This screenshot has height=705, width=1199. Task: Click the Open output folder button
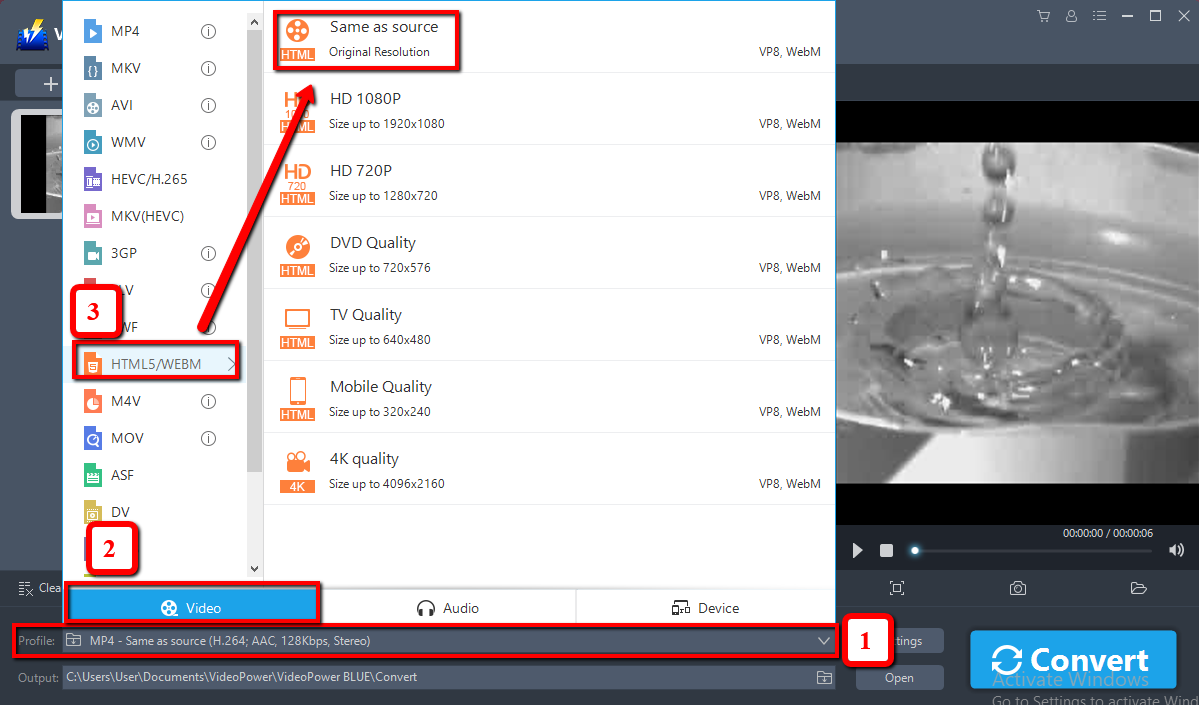(899, 678)
